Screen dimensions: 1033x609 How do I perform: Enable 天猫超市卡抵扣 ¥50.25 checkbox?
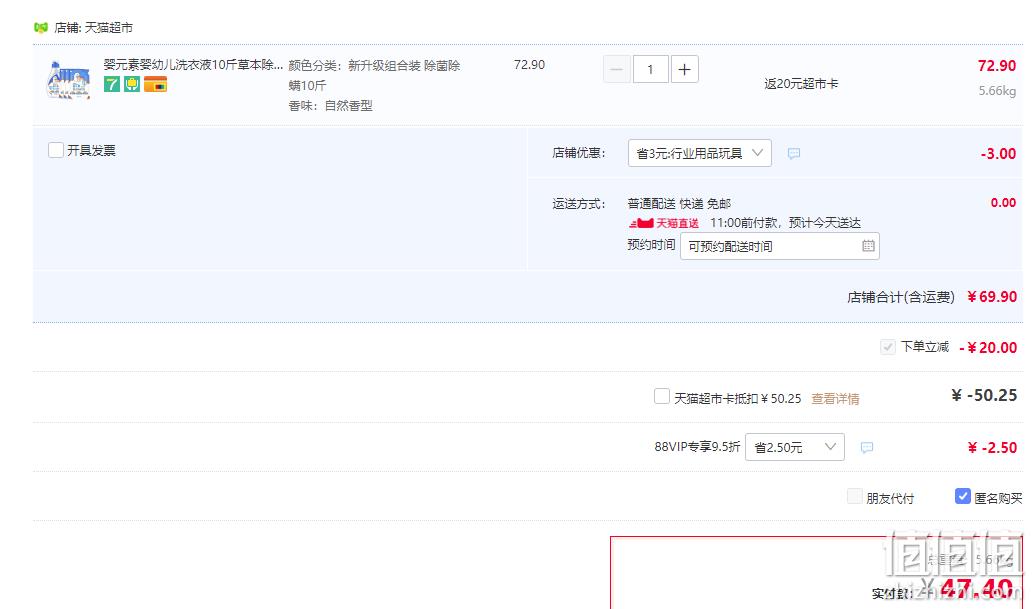[661, 396]
